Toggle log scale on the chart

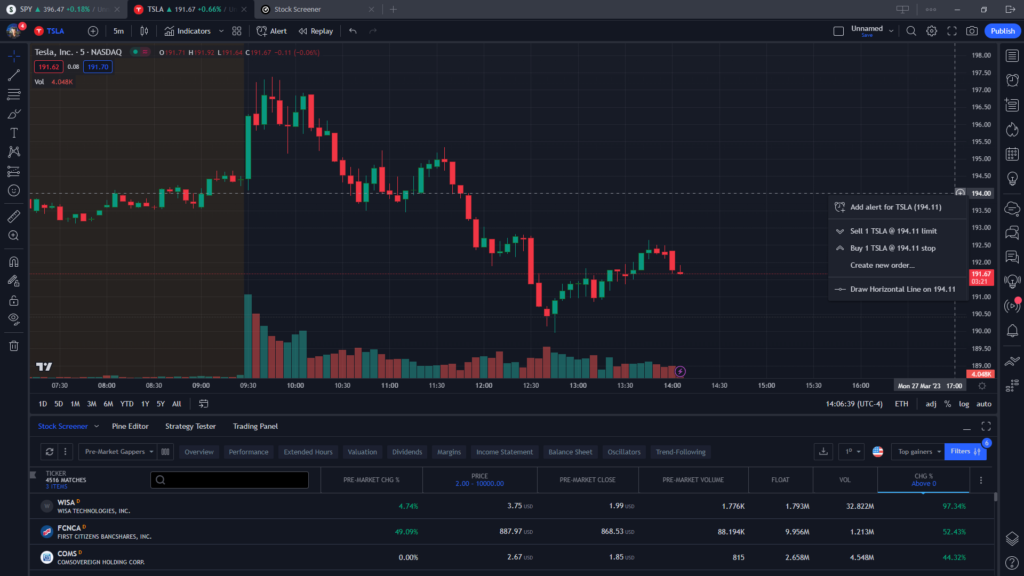coord(964,404)
